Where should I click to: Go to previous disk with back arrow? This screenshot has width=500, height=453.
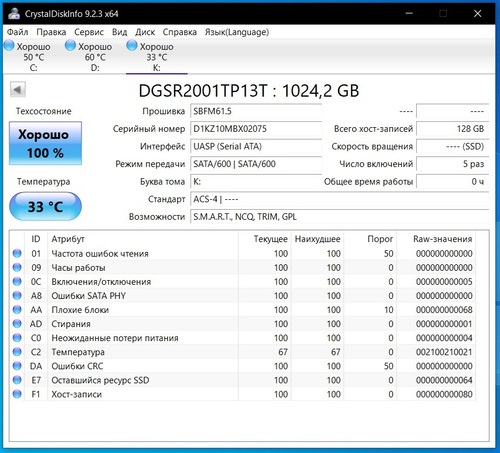(x=18, y=89)
